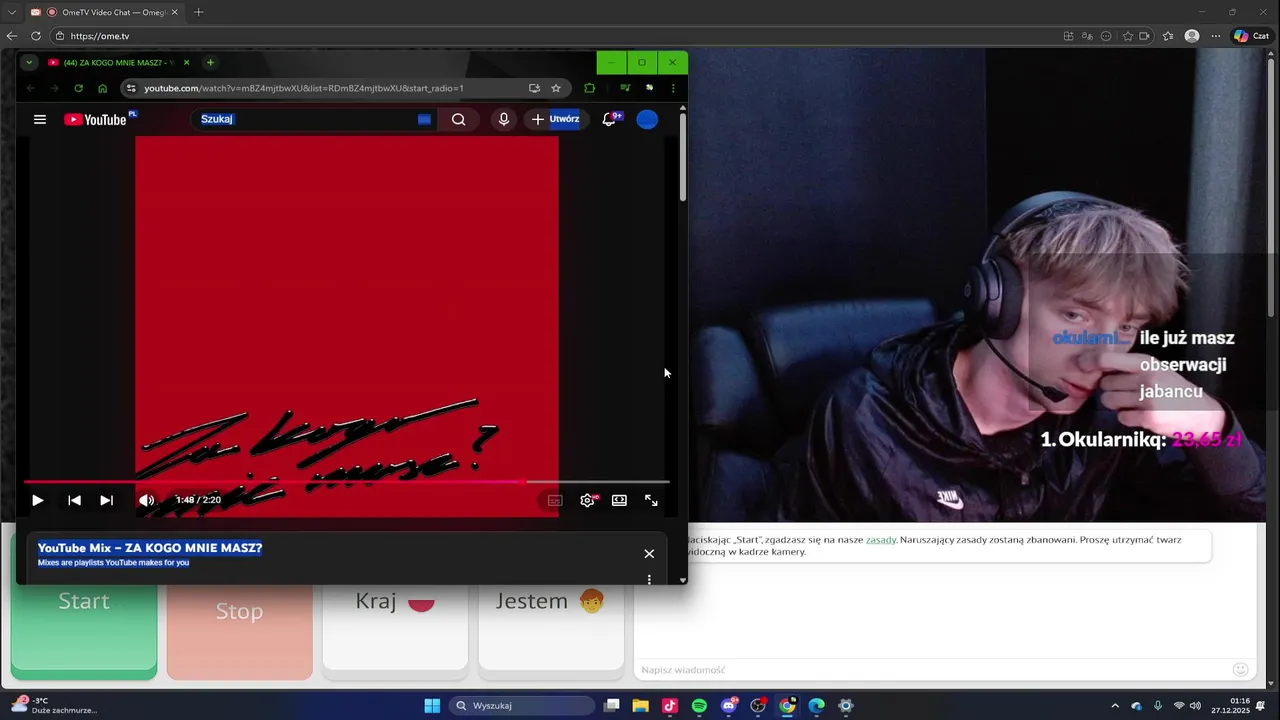Open the Edge tab actions dropdown

pos(12,12)
